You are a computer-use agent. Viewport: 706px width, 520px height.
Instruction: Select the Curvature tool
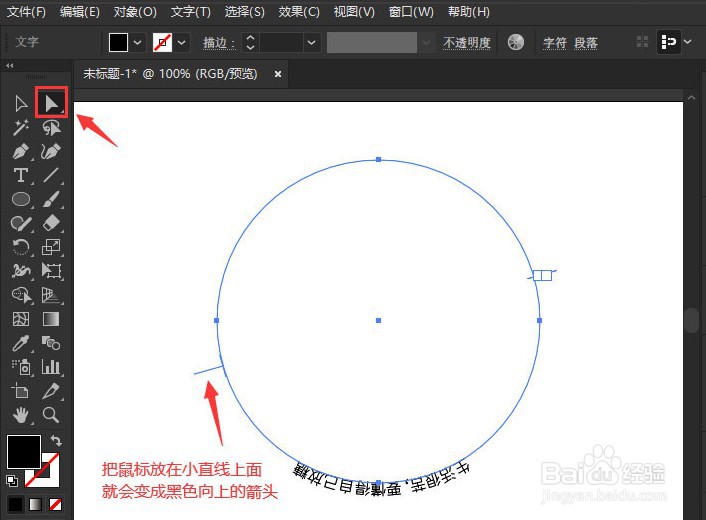51,152
